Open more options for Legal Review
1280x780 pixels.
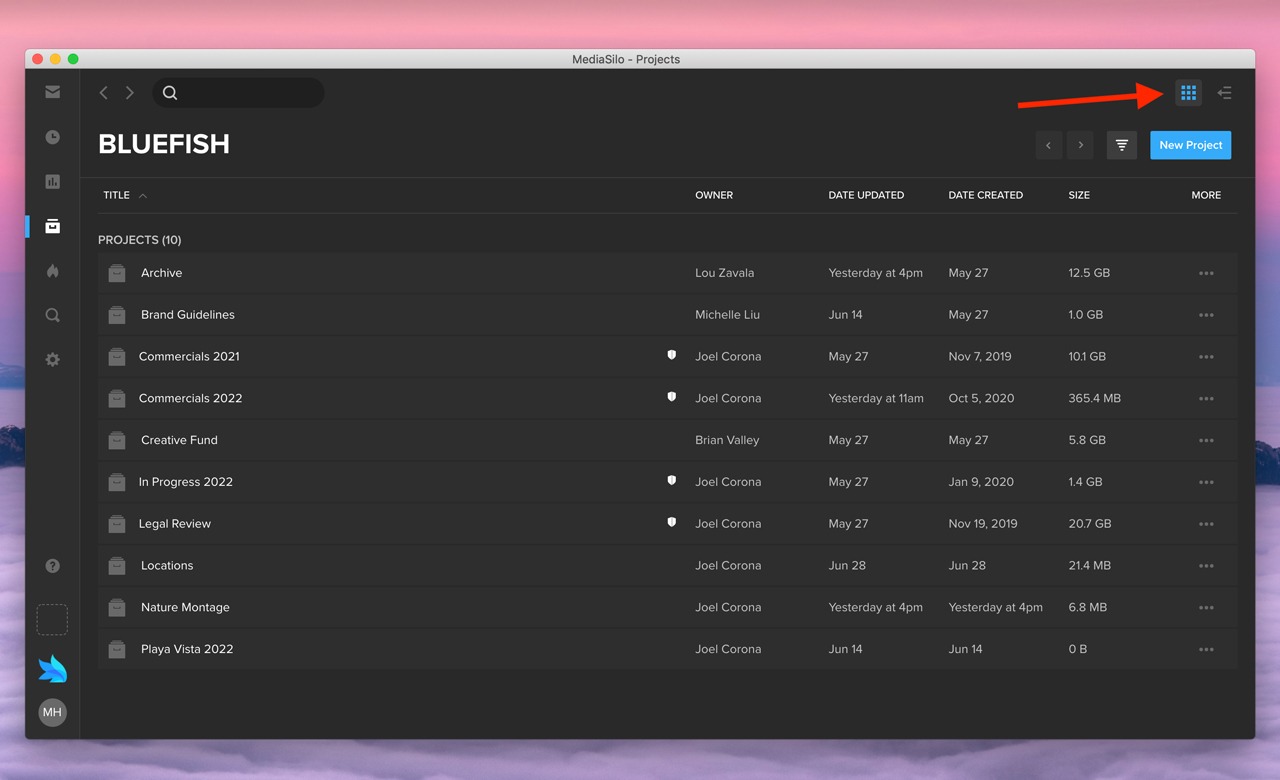1206,524
